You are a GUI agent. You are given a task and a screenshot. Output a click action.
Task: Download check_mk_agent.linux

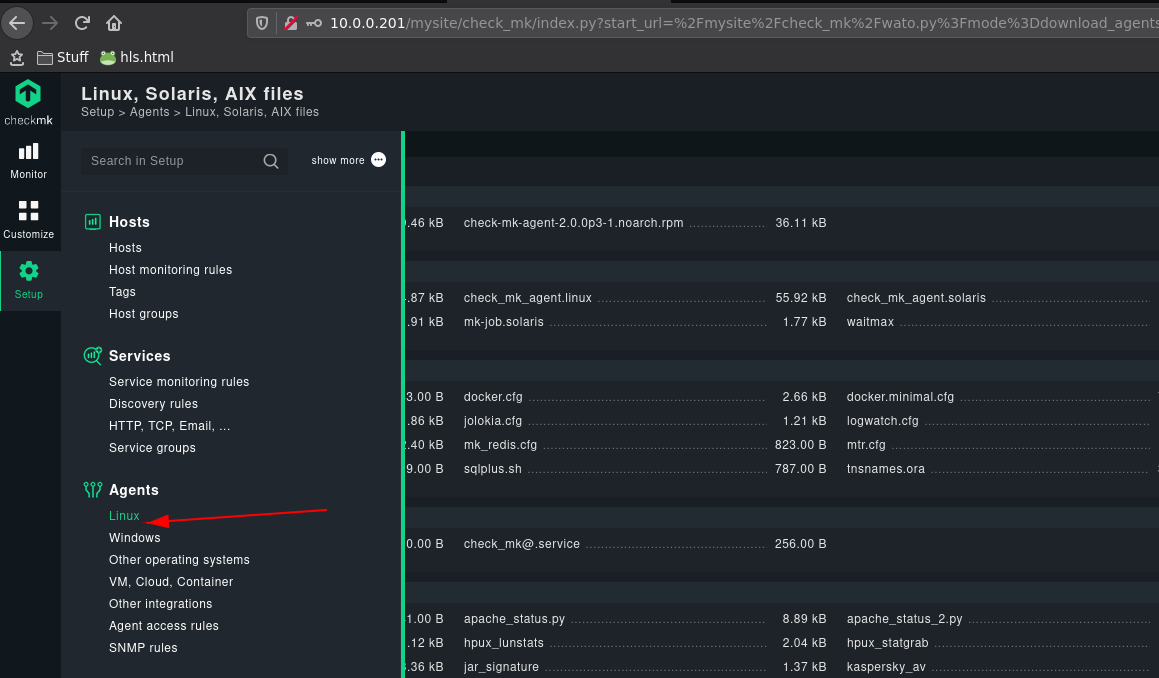(x=528, y=298)
